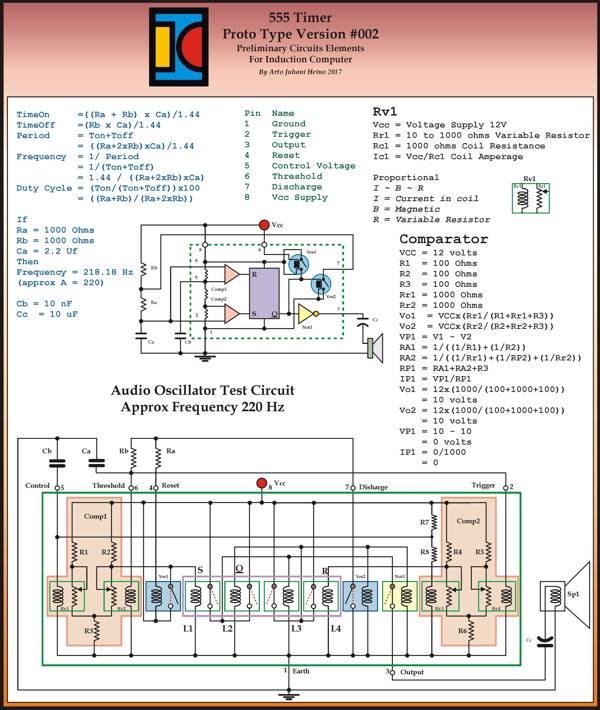
Task: Click the Comp1 label in orange block
Action: coord(96,518)
